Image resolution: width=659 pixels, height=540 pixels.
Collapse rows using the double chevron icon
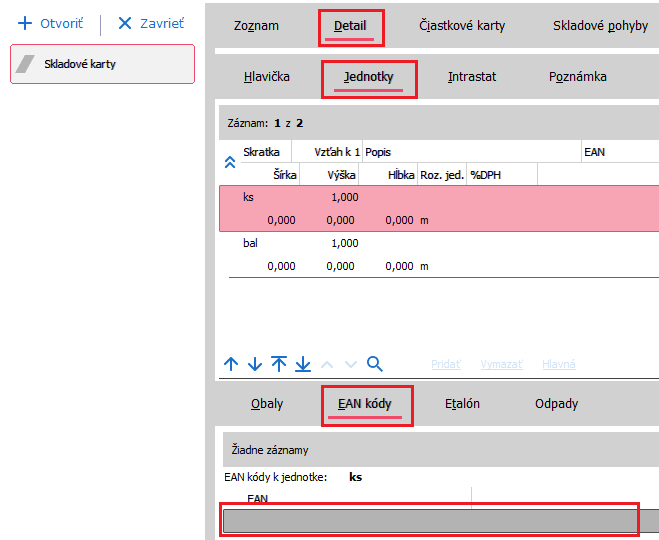tap(229, 162)
